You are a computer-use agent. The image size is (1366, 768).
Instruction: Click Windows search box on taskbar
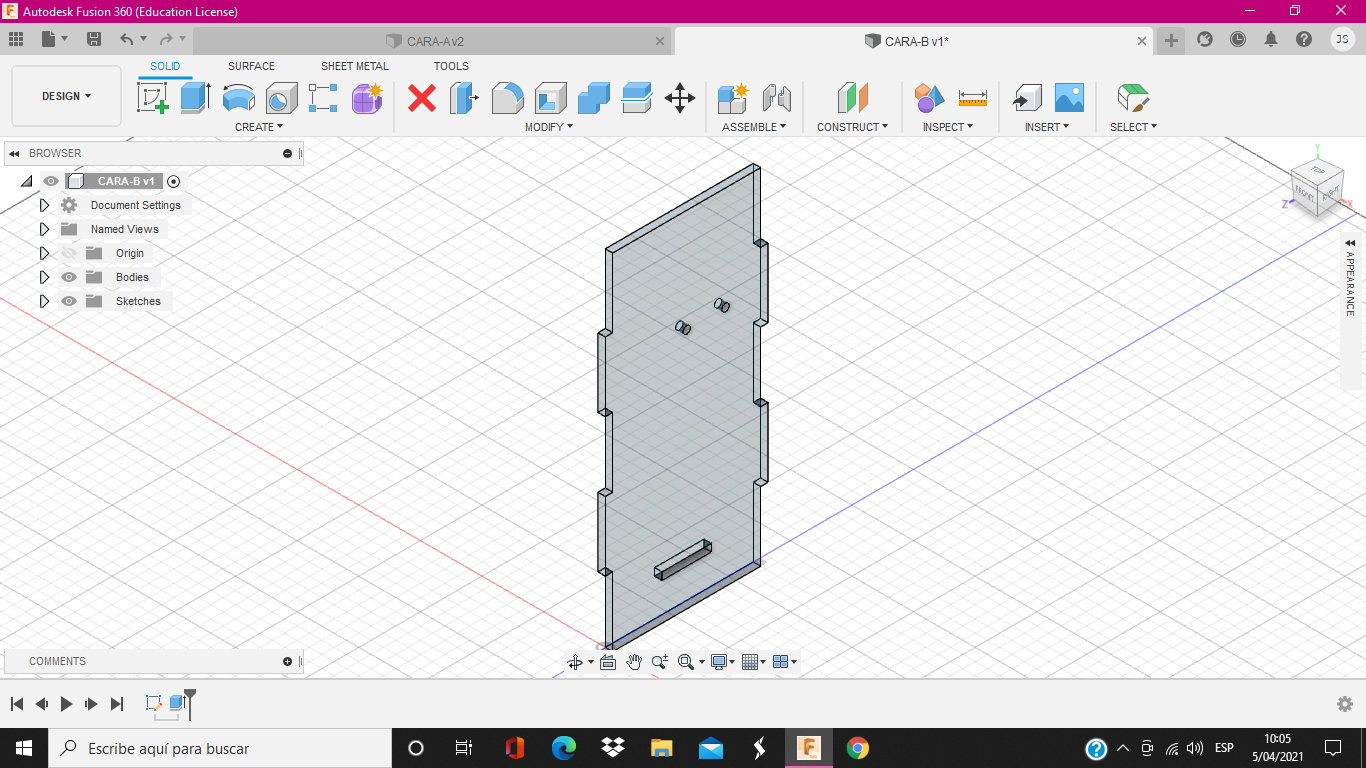coord(220,748)
